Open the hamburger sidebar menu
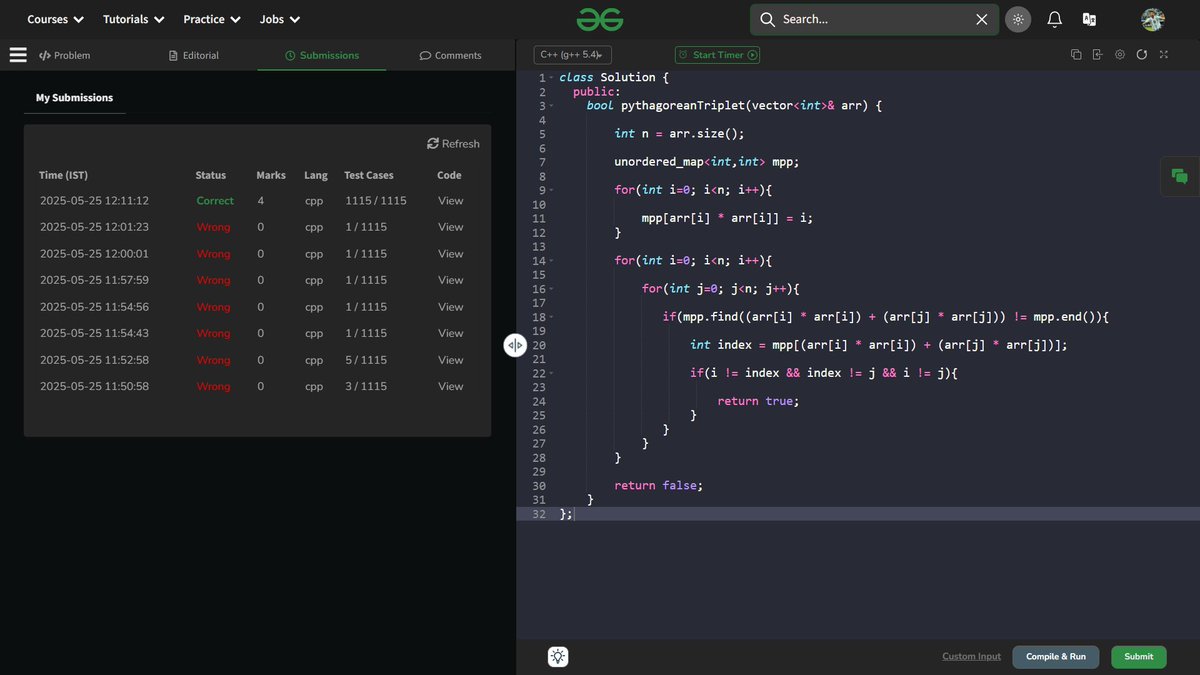Screen dimensions: 1200x675 [18, 55]
